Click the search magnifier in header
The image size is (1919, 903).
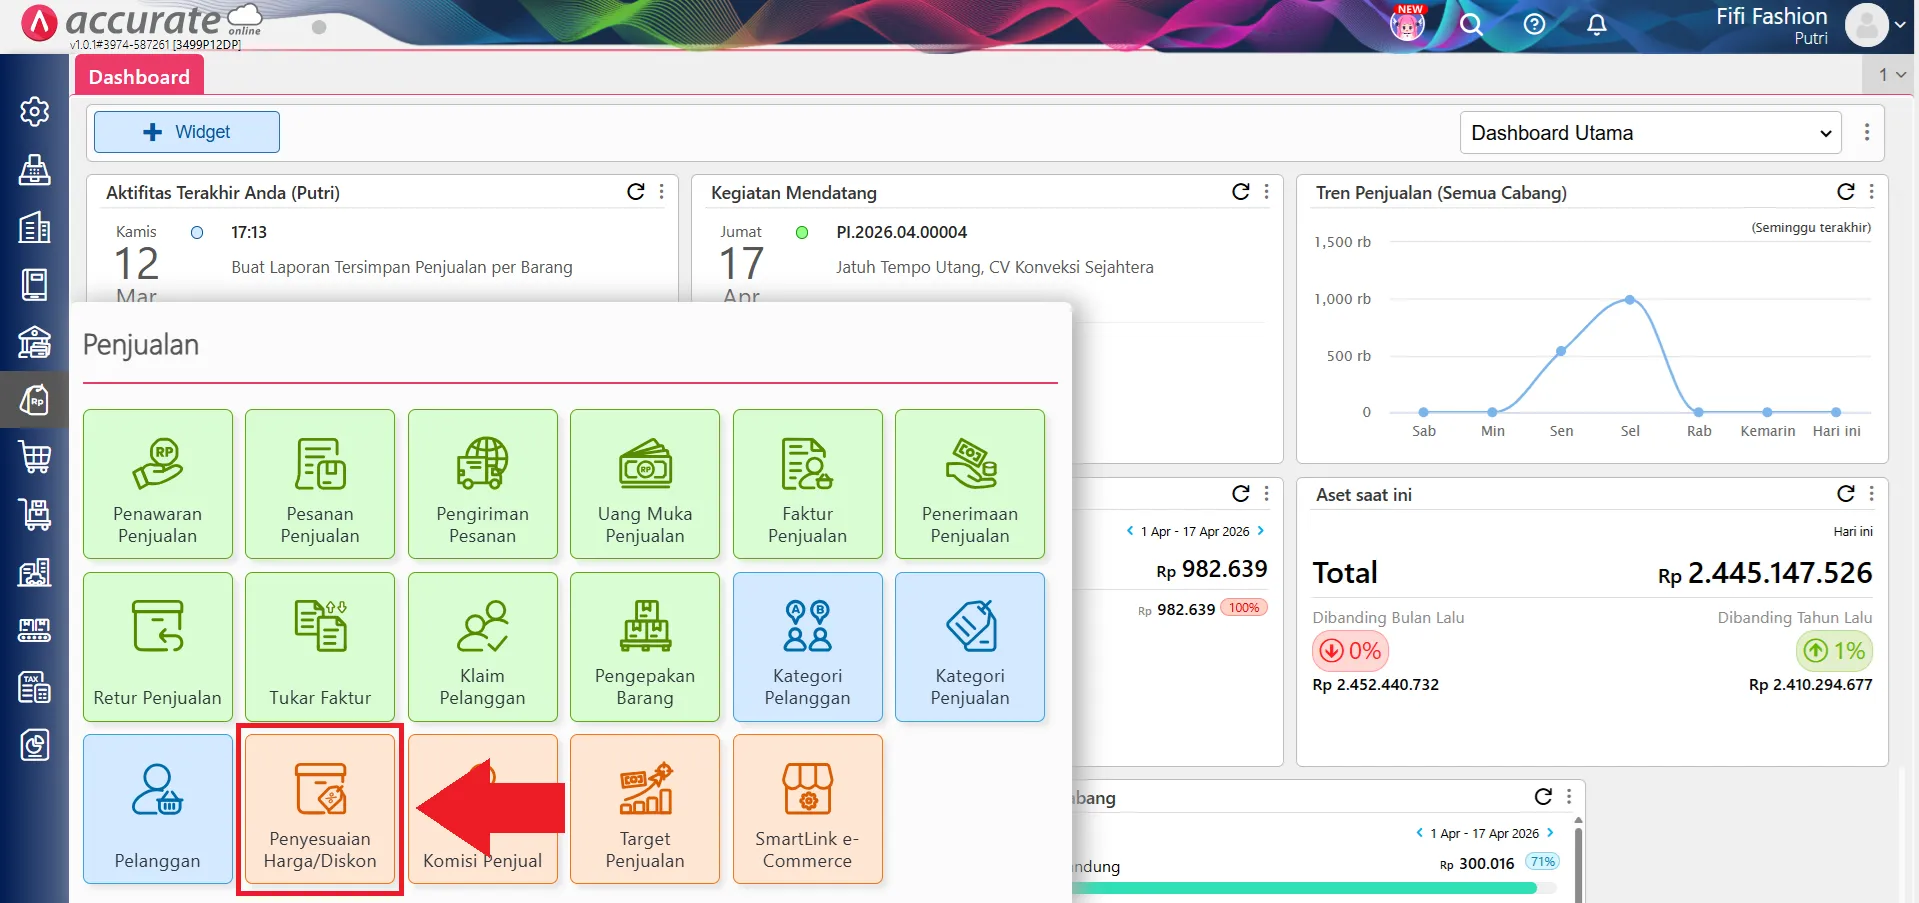tap(1471, 24)
